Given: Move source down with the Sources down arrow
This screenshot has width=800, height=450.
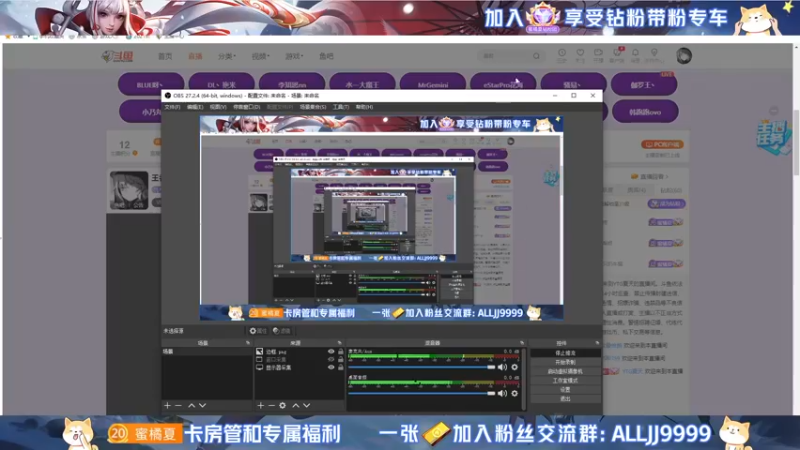Looking at the screenshot, I should (307, 405).
